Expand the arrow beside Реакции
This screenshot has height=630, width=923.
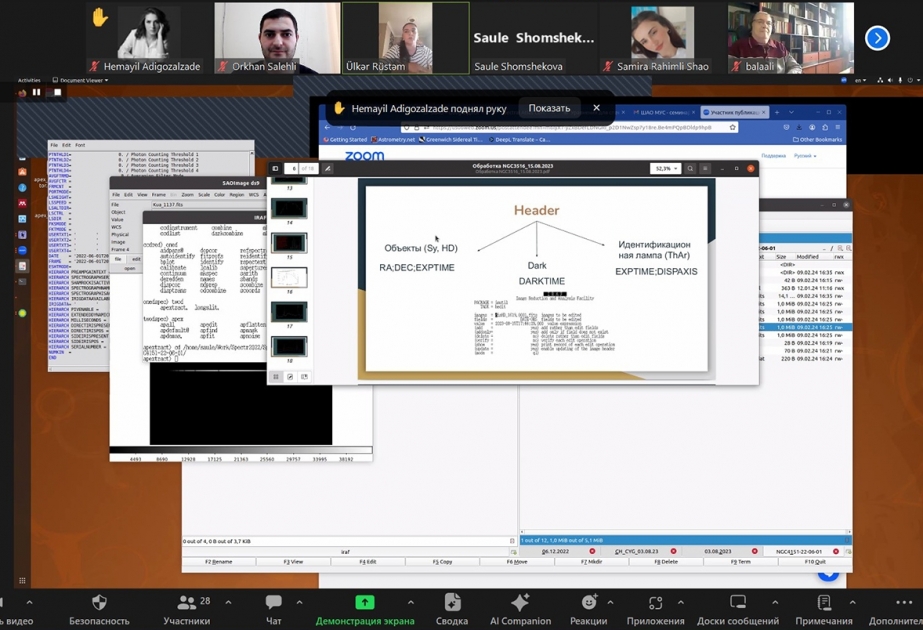click(610, 602)
